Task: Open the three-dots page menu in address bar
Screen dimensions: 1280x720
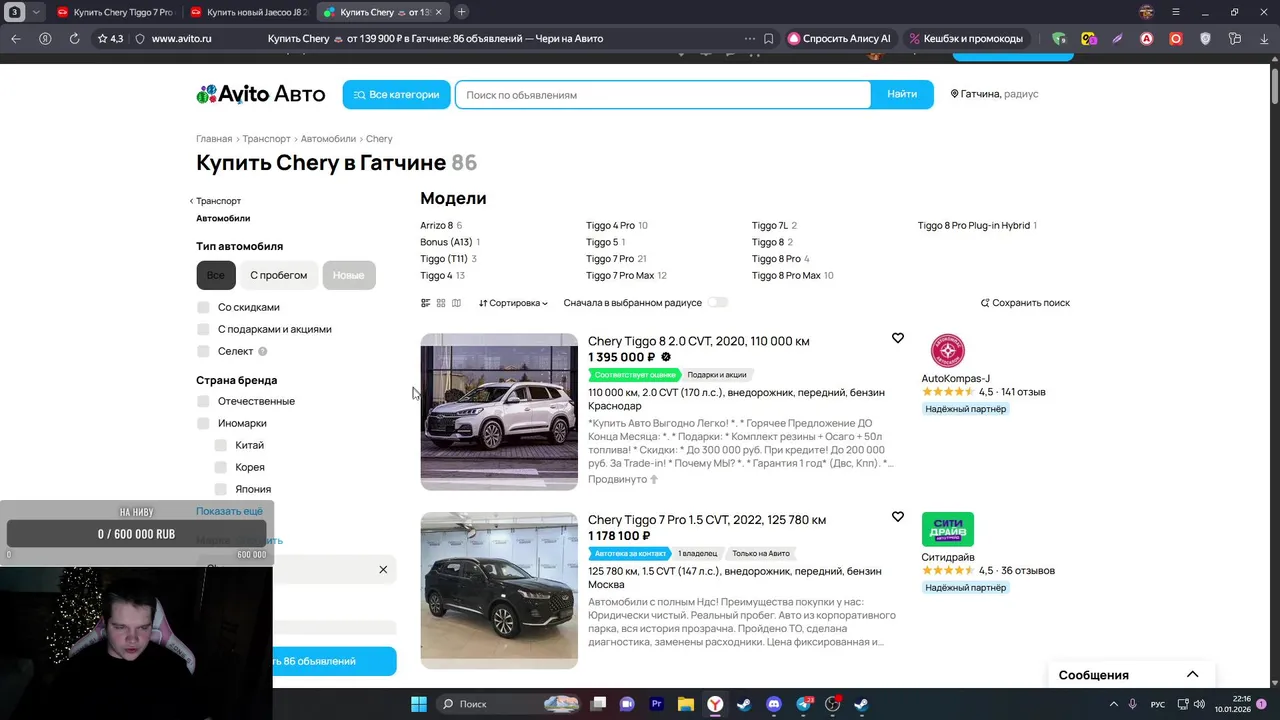Action: [750, 38]
